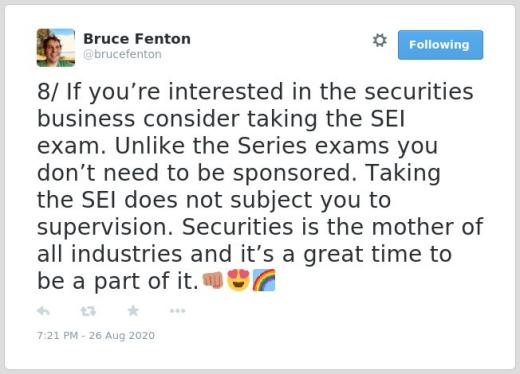Click Bruce Fenton's profile avatar photo

coord(56,48)
